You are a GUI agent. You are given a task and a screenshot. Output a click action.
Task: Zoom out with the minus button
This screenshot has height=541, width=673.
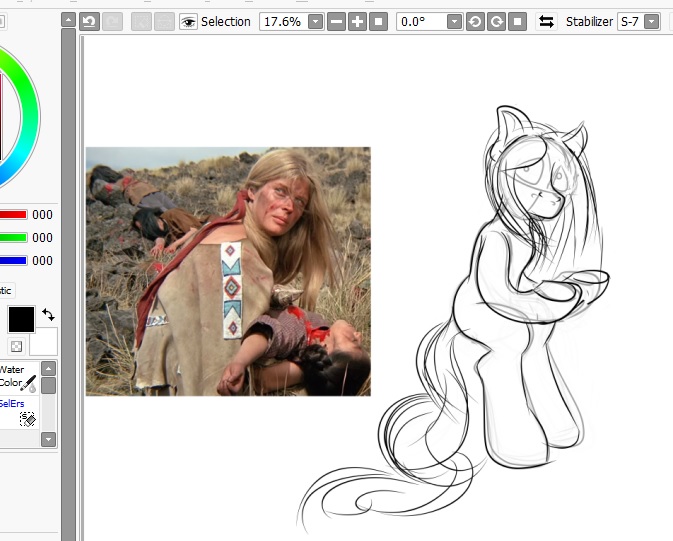[x=336, y=21]
